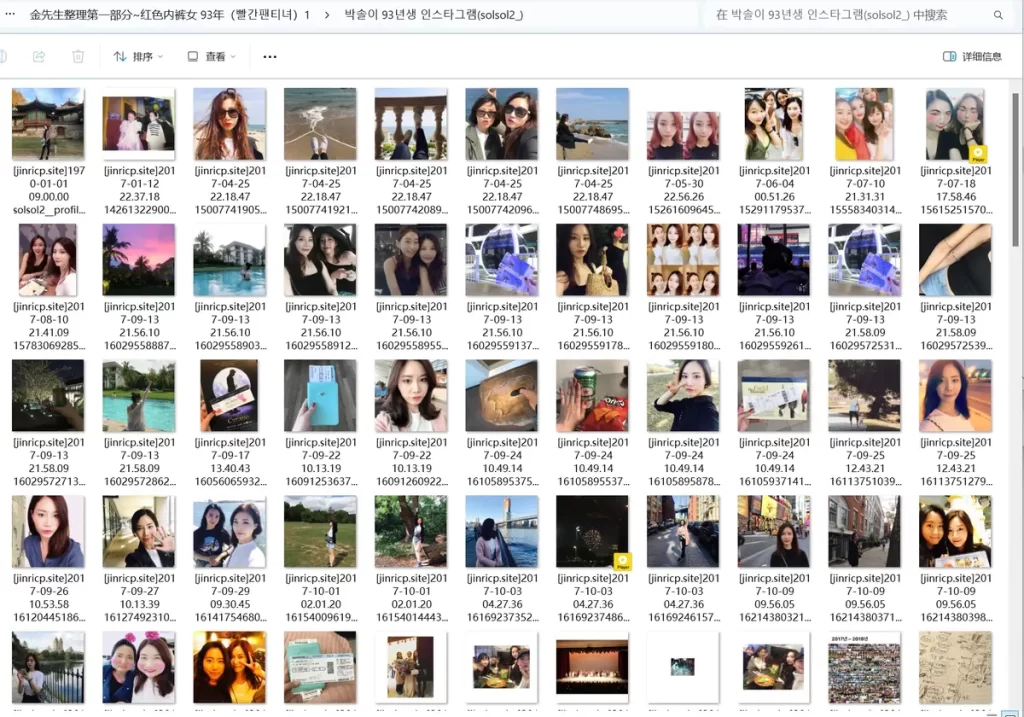This screenshot has width=1024, height=717.
Task: Select file ending 16214380398 thumbnail
Action: [x=955, y=532]
